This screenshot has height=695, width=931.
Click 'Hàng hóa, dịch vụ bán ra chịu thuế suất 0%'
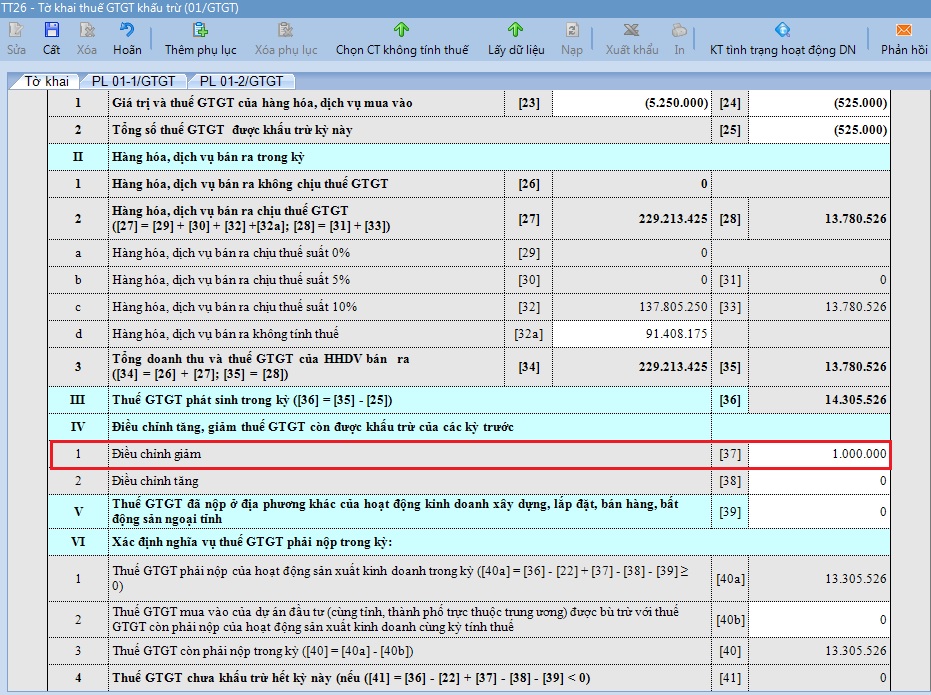coord(231,253)
